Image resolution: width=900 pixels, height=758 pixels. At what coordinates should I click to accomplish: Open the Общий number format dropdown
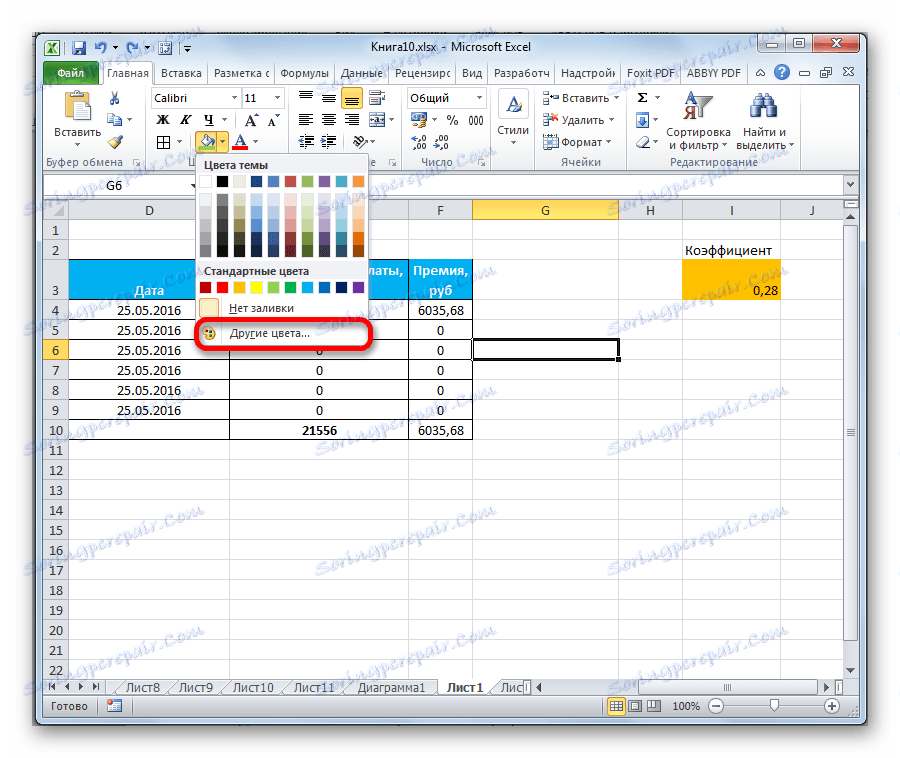click(x=479, y=98)
